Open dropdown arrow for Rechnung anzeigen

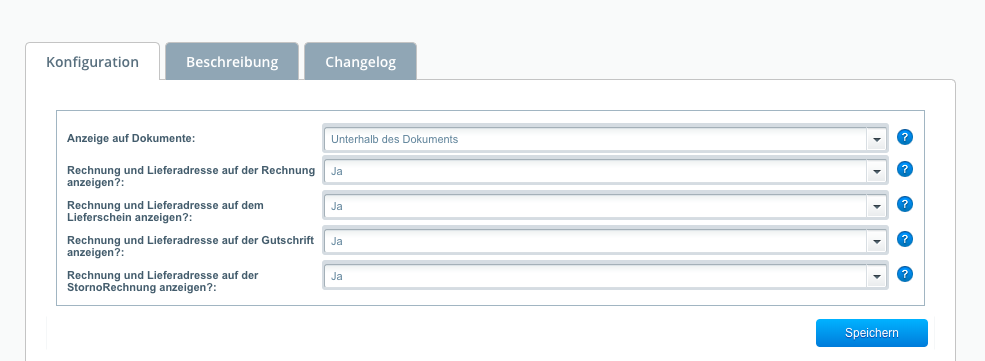coord(876,171)
